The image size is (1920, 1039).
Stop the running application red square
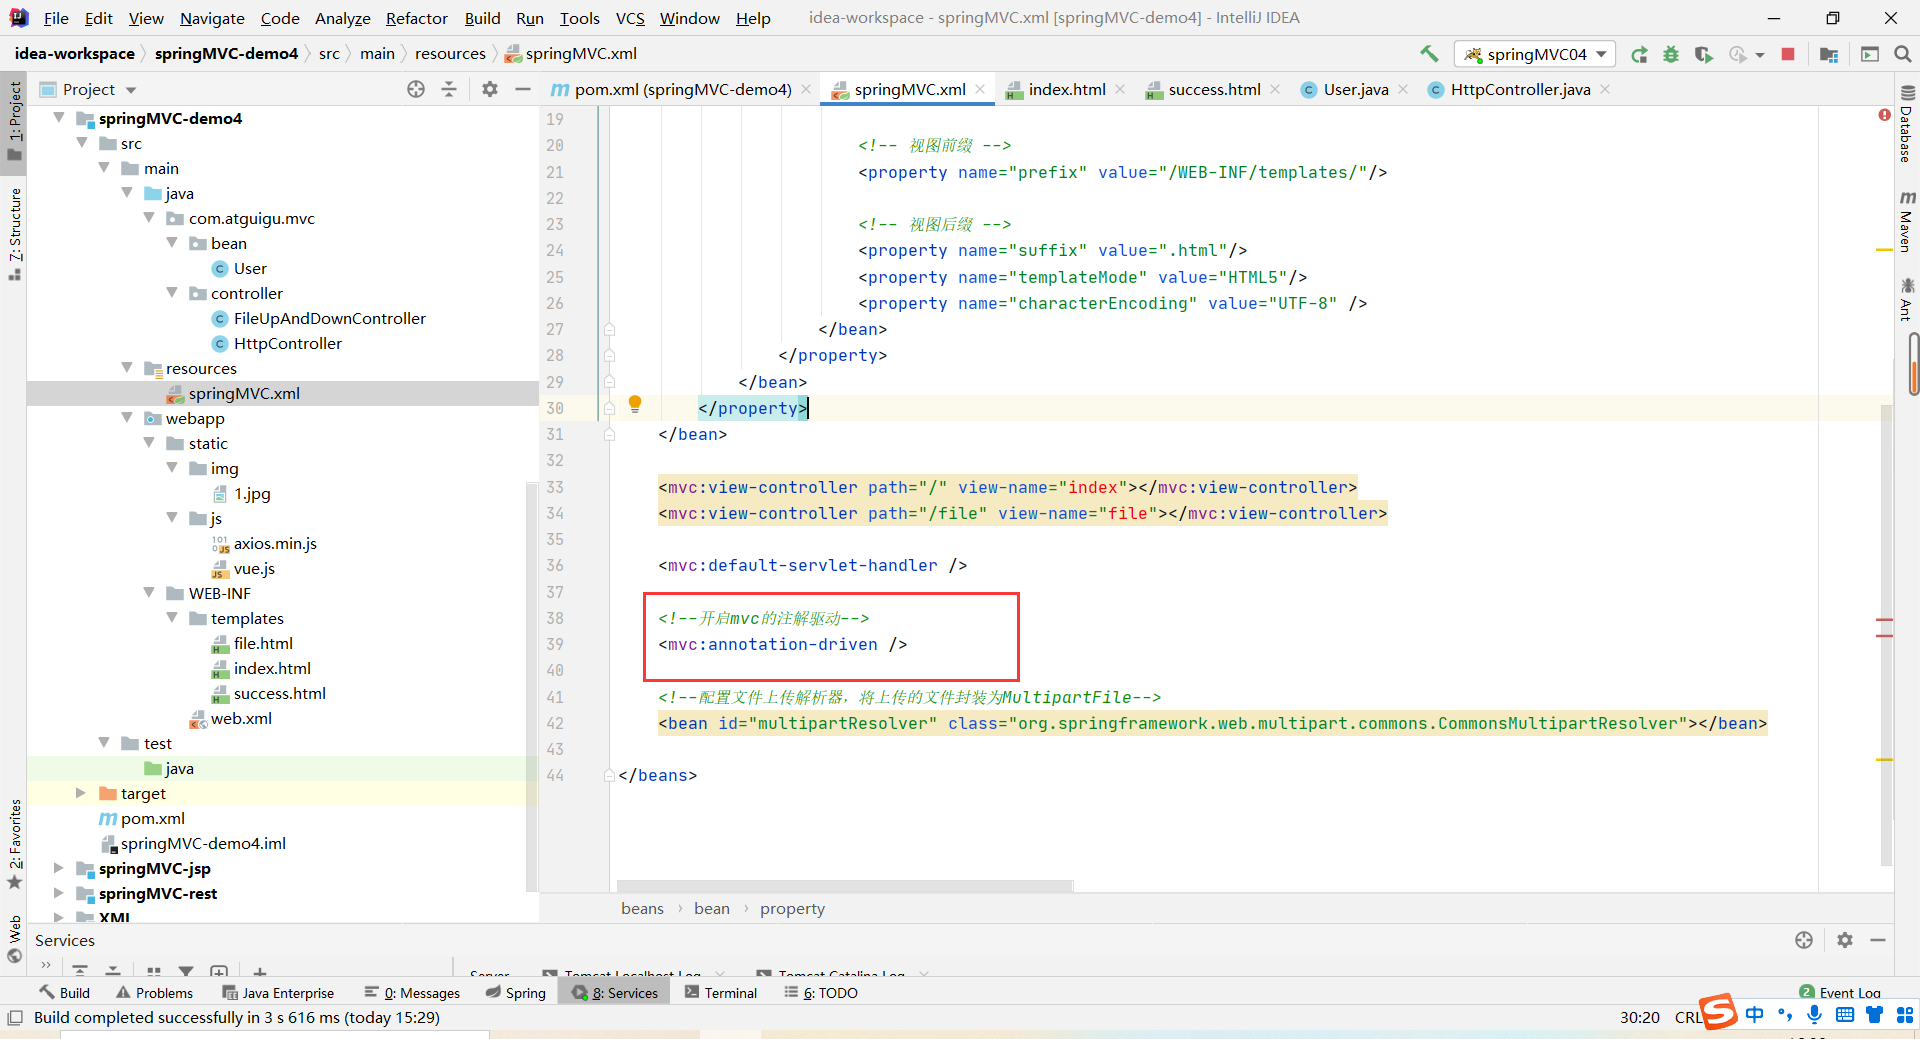[1788, 54]
